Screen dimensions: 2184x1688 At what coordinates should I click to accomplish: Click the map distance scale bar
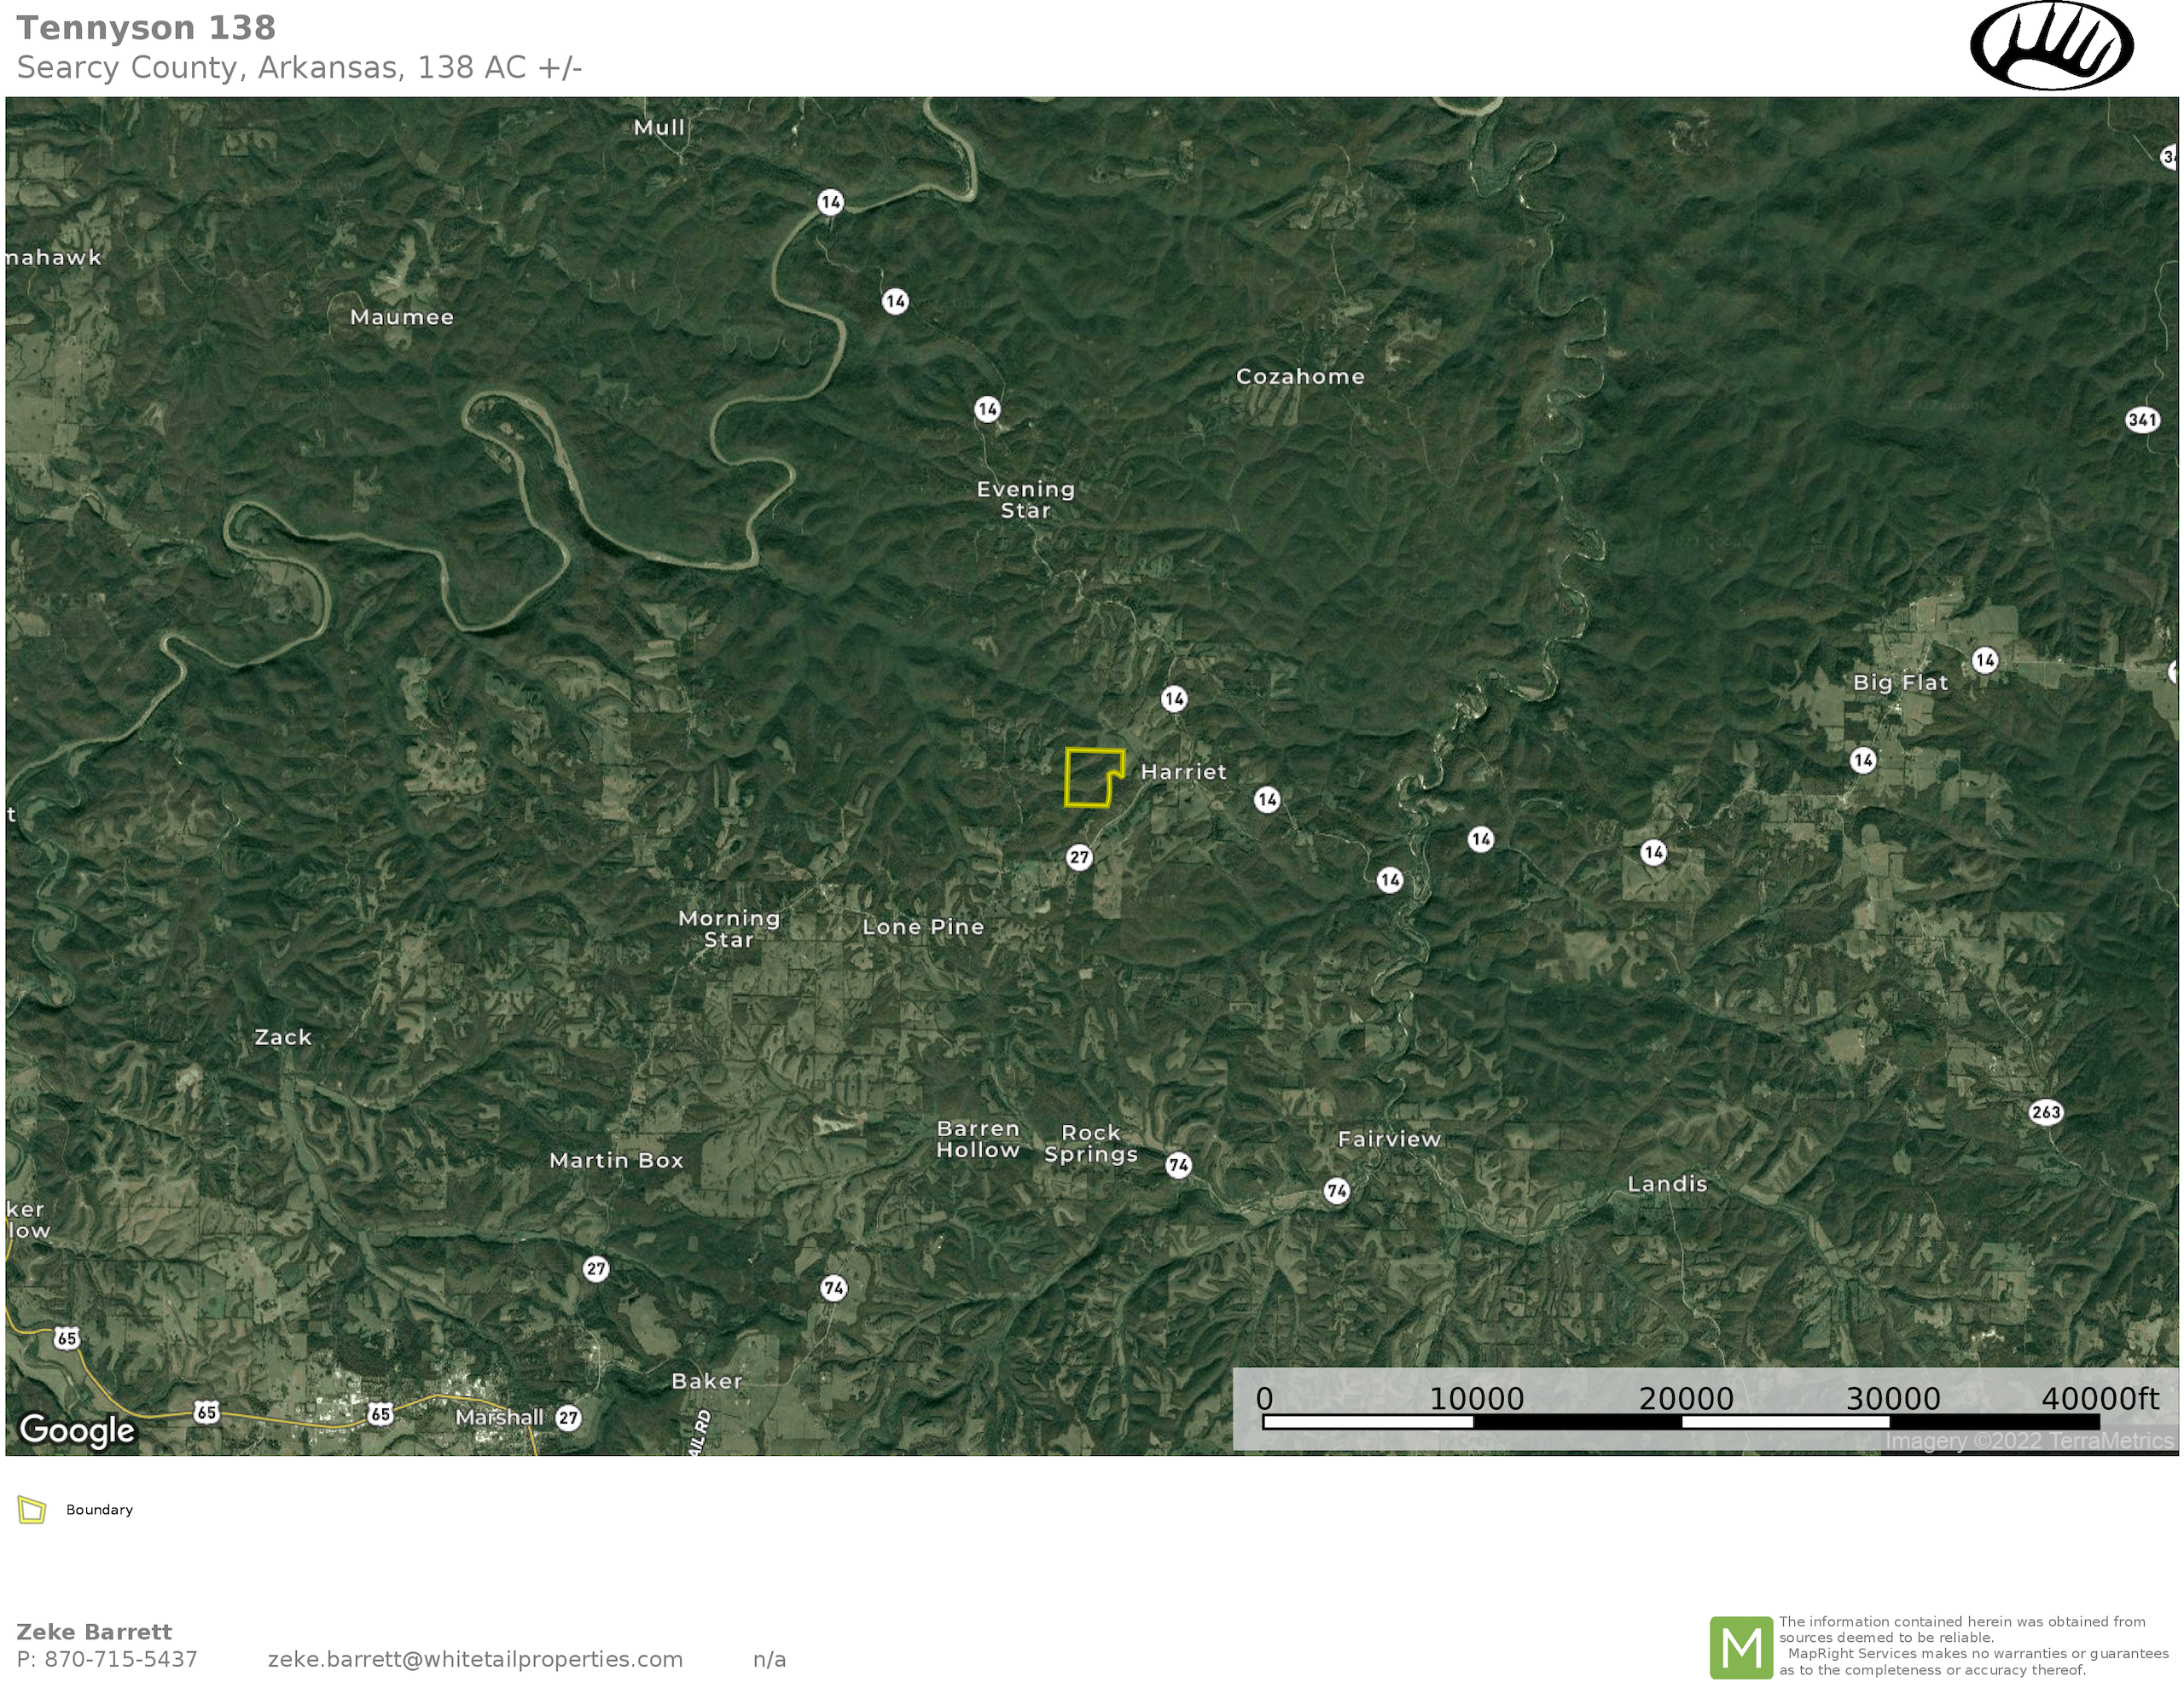[1680, 1422]
